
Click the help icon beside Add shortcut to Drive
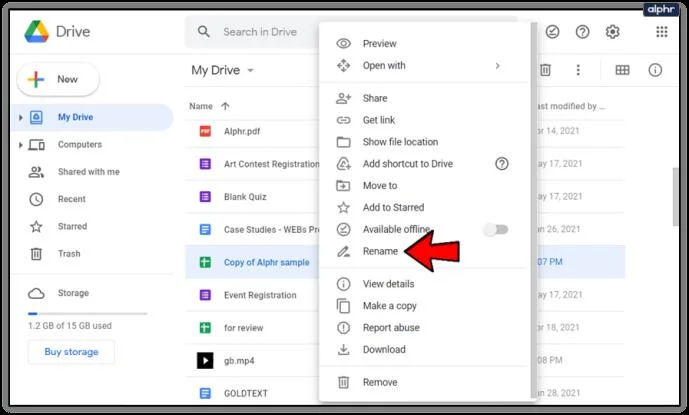tap(501, 164)
